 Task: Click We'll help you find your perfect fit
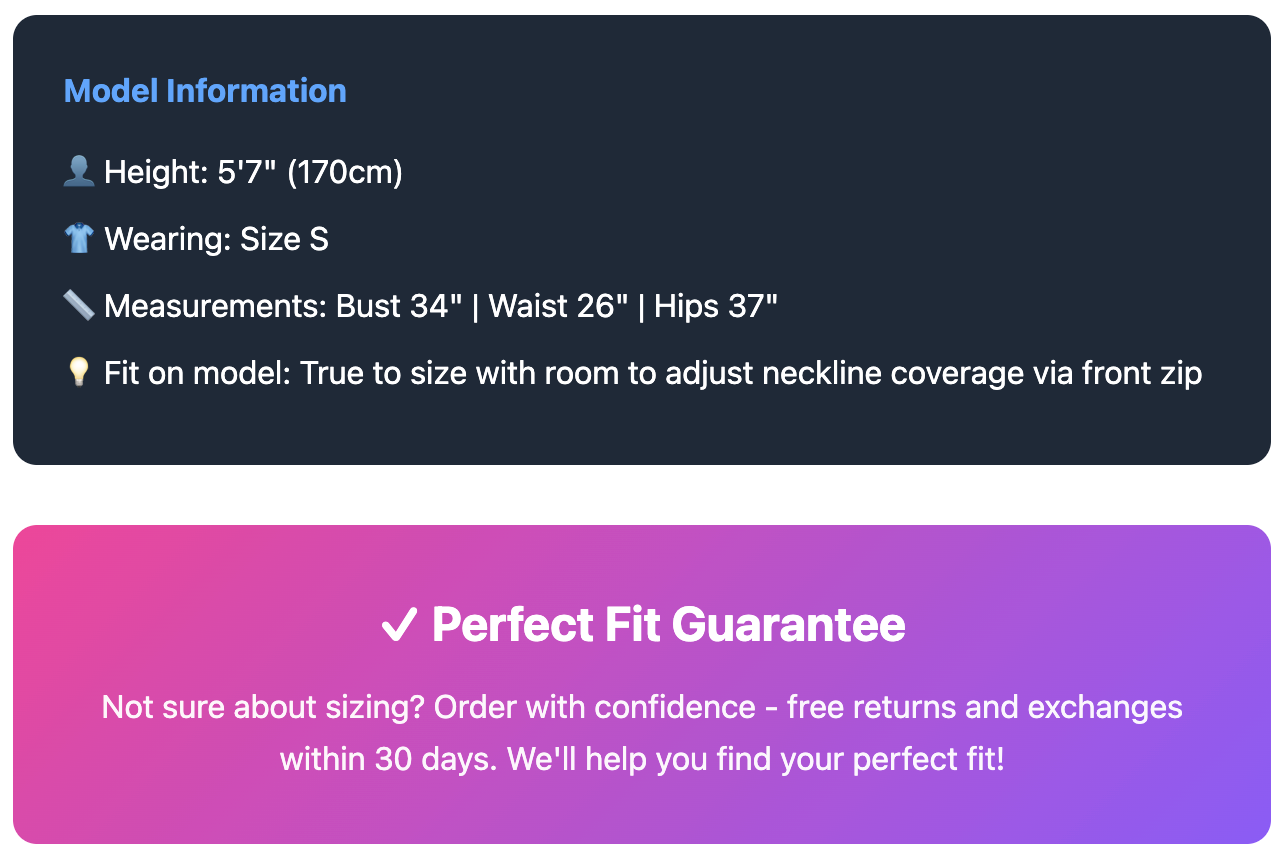[x=755, y=759]
